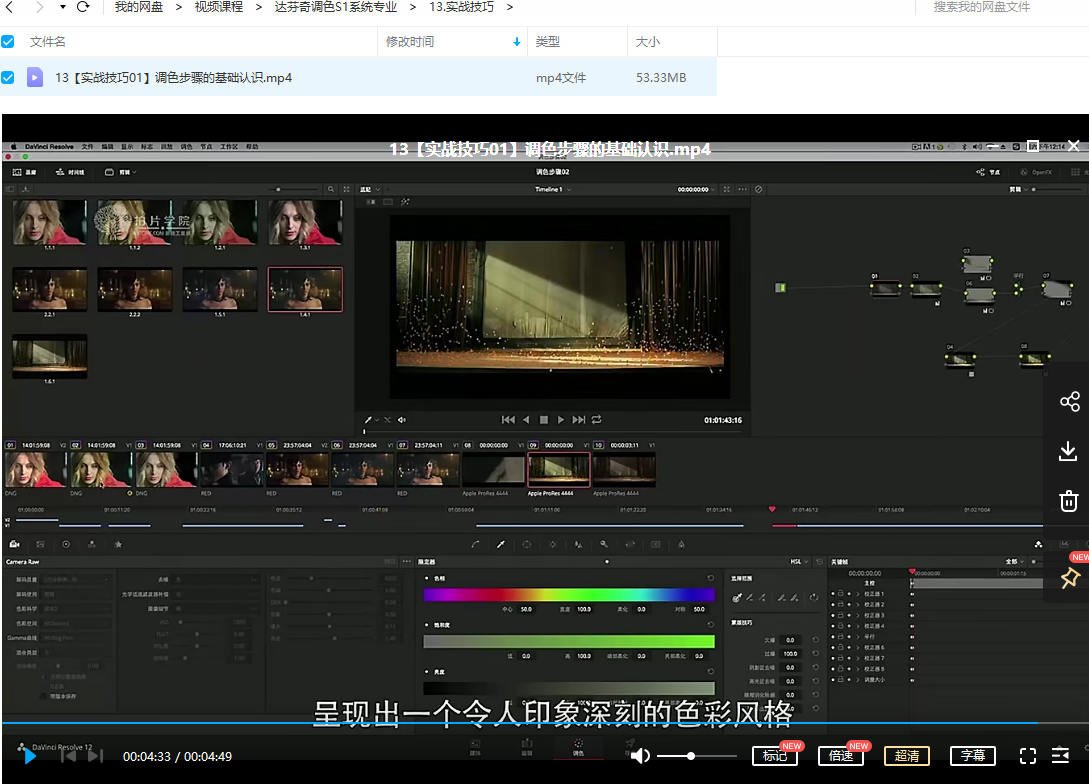Toggle subtitles with the 字幕 button
This screenshot has width=1089, height=784.
(972, 756)
